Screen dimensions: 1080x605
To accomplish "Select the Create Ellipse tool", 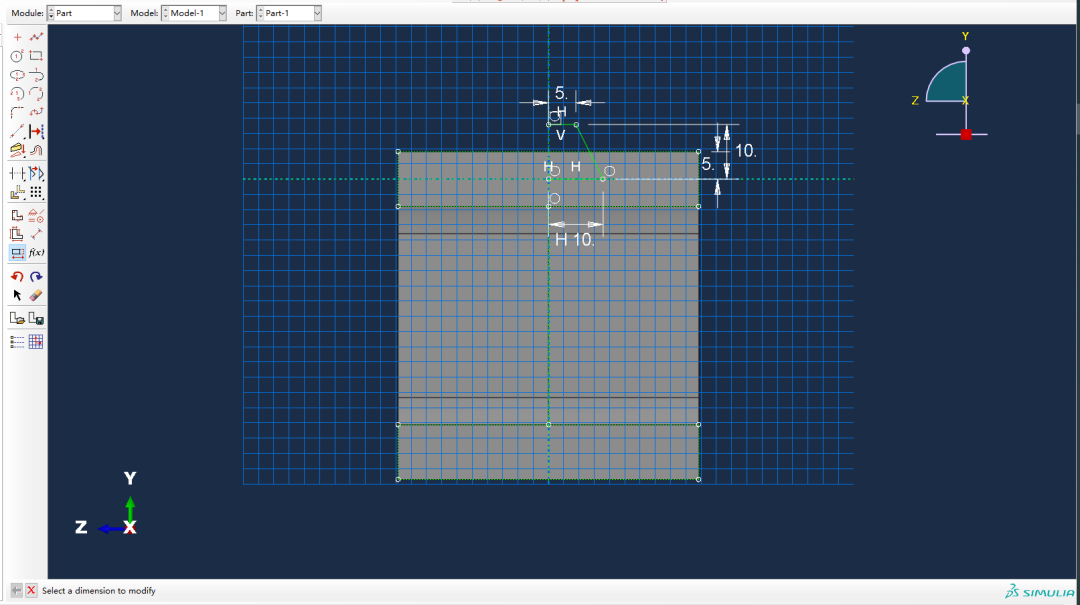I will pos(17,74).
